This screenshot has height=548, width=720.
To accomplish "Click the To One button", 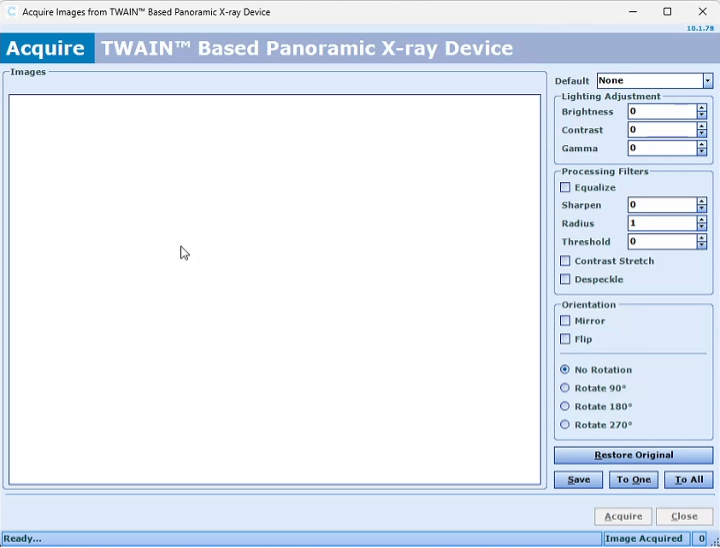I will tap(633, 480).
